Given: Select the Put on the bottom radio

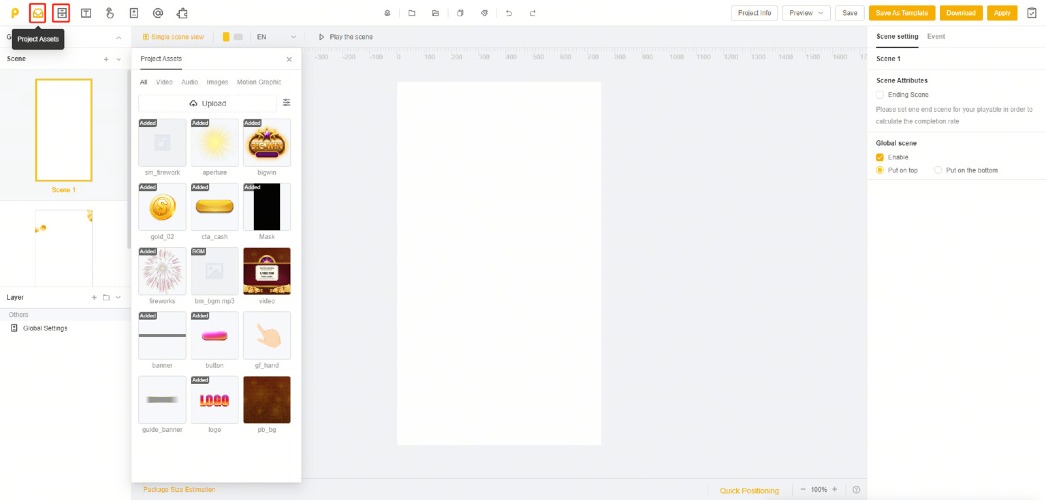Looking at the screenshot, I should [938, 170].
